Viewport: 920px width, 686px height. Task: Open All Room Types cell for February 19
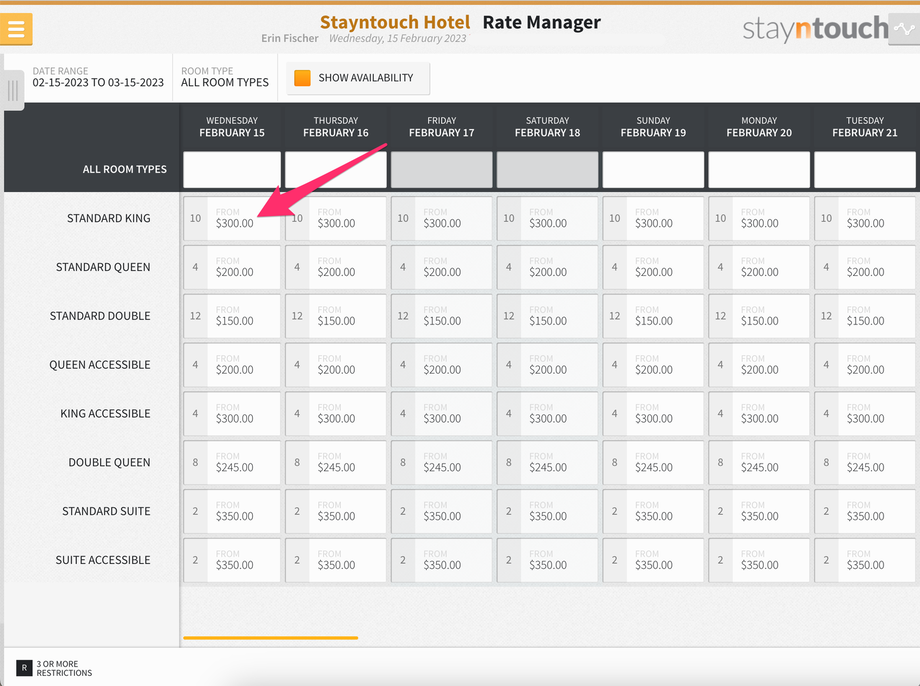653,170
